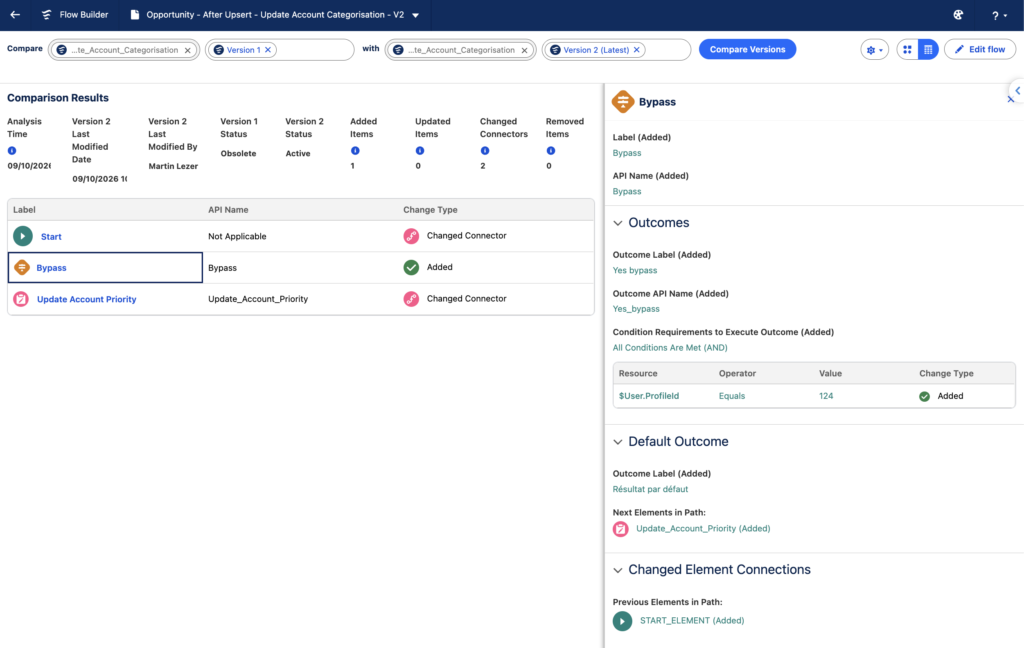The image size is (1024, 648).
Task: Click Update Account Priority Changed Connector icon
Action: point(411,299)
